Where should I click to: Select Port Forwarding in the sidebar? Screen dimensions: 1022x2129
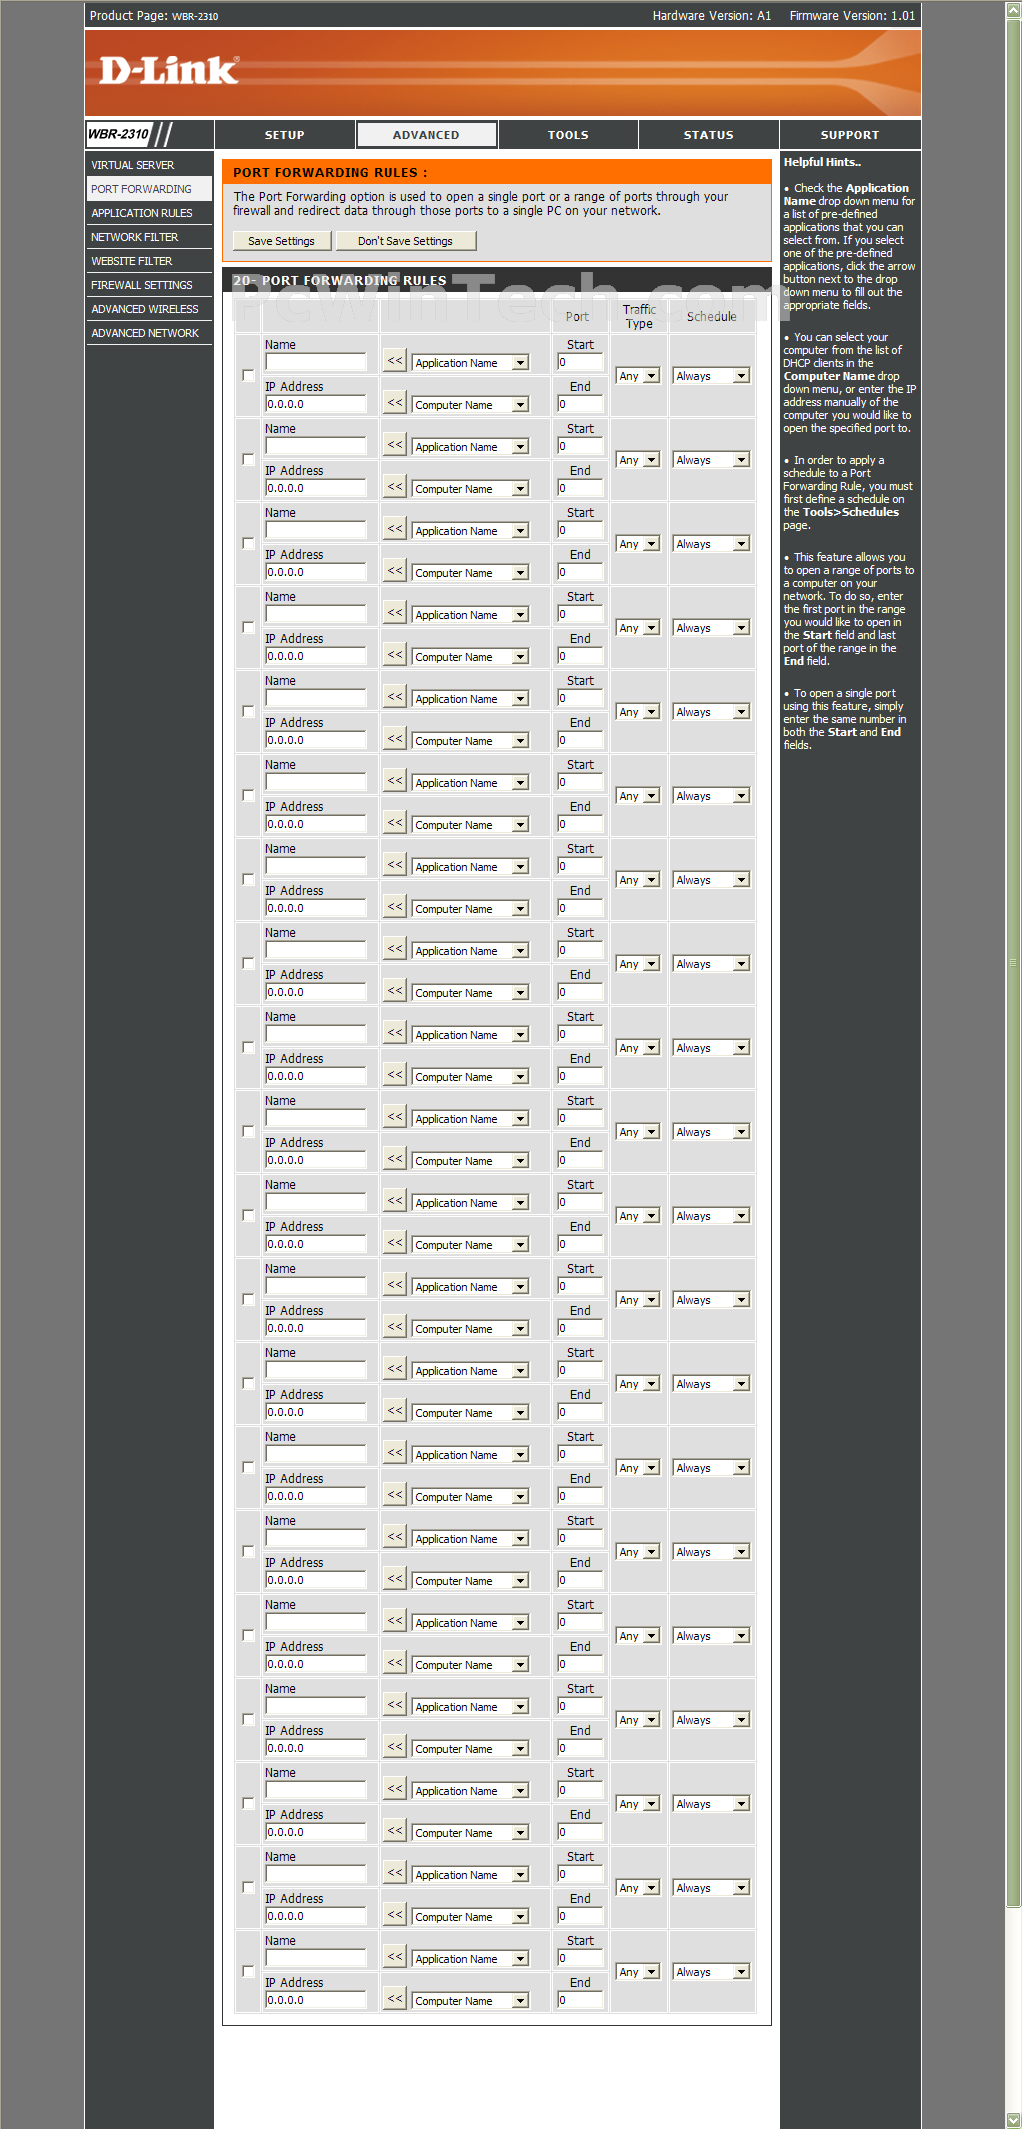click(149, 189)
